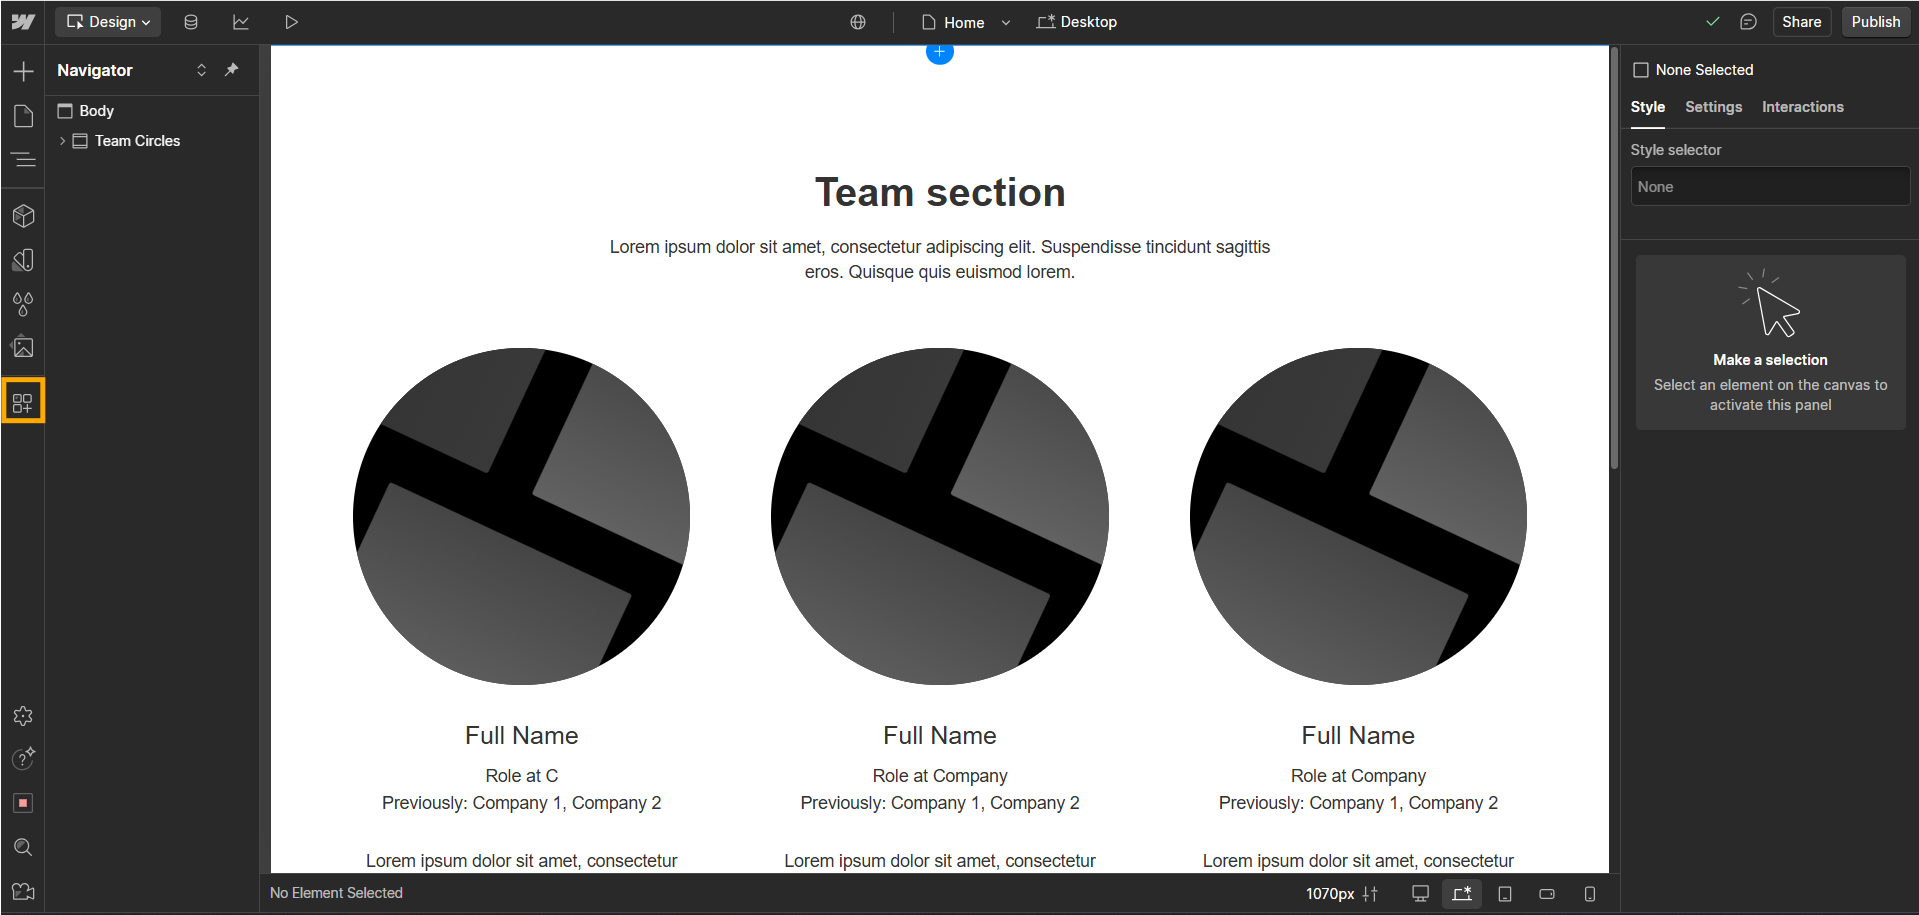
Task: Open the CMS database icon
Action: [191, 22]
